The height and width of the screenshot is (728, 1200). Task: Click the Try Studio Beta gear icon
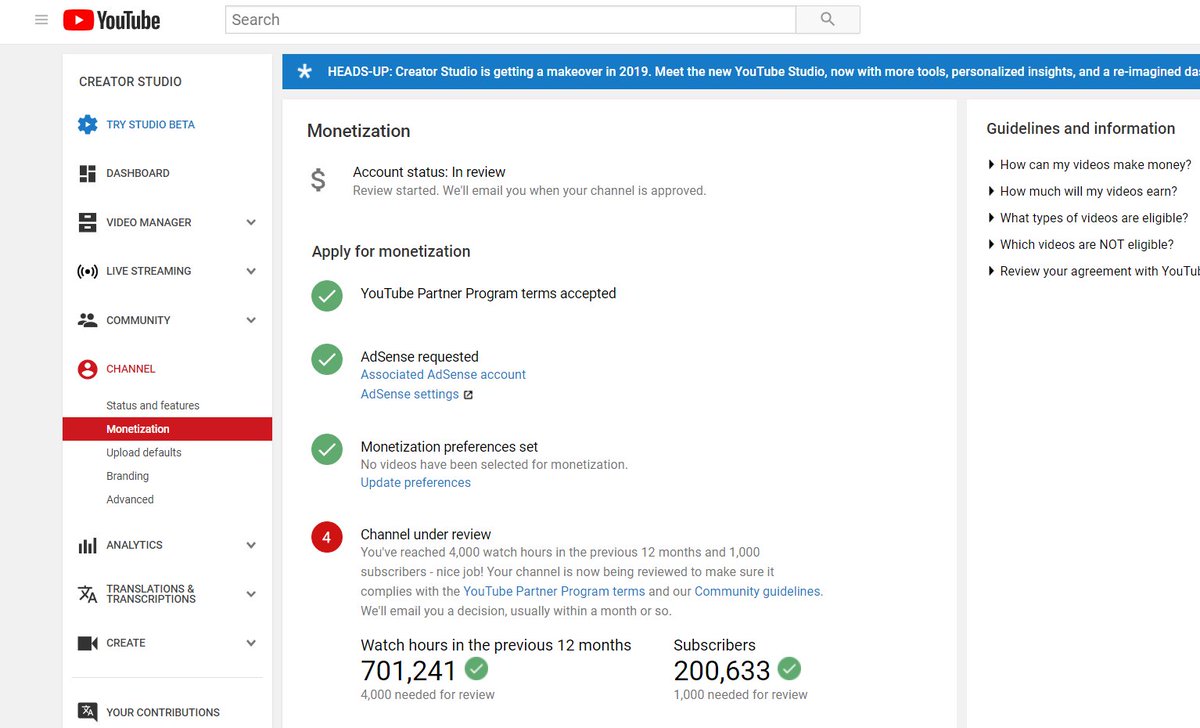[87, 125]
